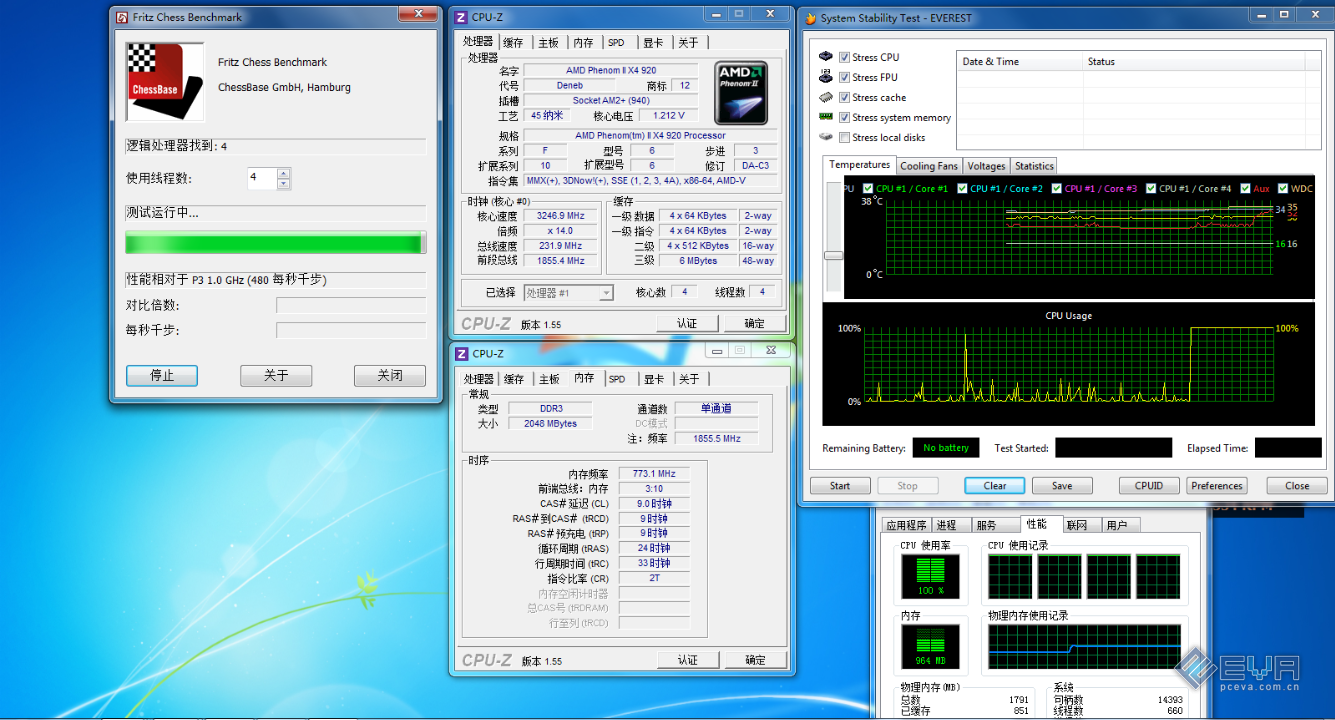Uncheck the Aux temperature checkbox
Screen dimensions: 1335x720
1246,188
